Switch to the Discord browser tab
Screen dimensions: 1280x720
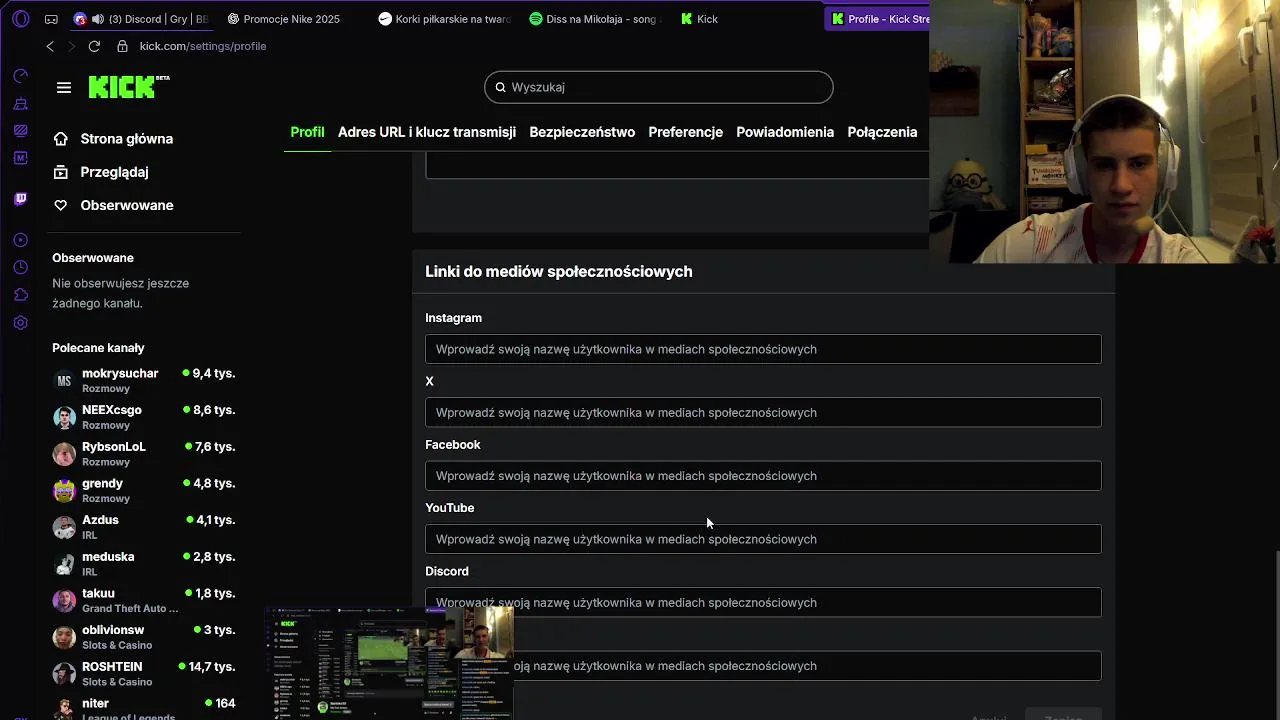[x=142, y=19]
